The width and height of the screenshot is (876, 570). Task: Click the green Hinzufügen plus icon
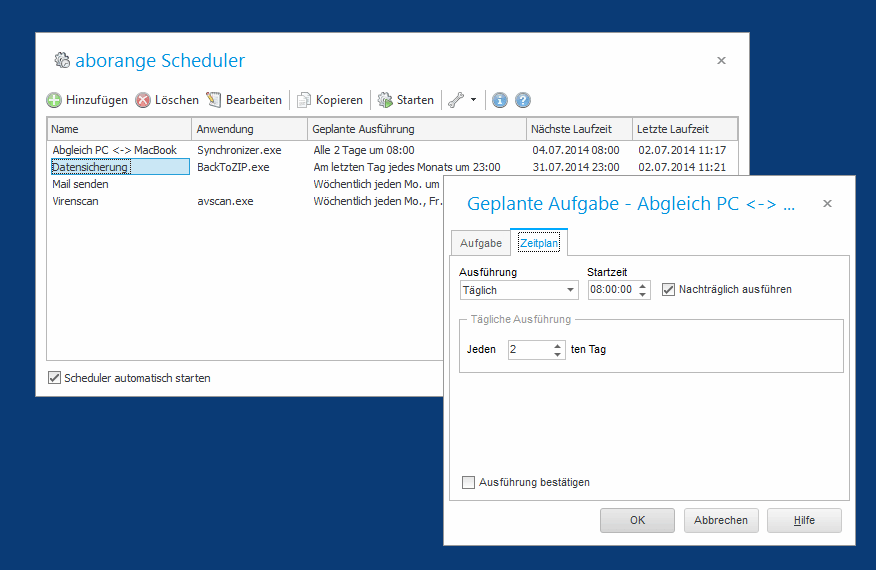point(54,100)
